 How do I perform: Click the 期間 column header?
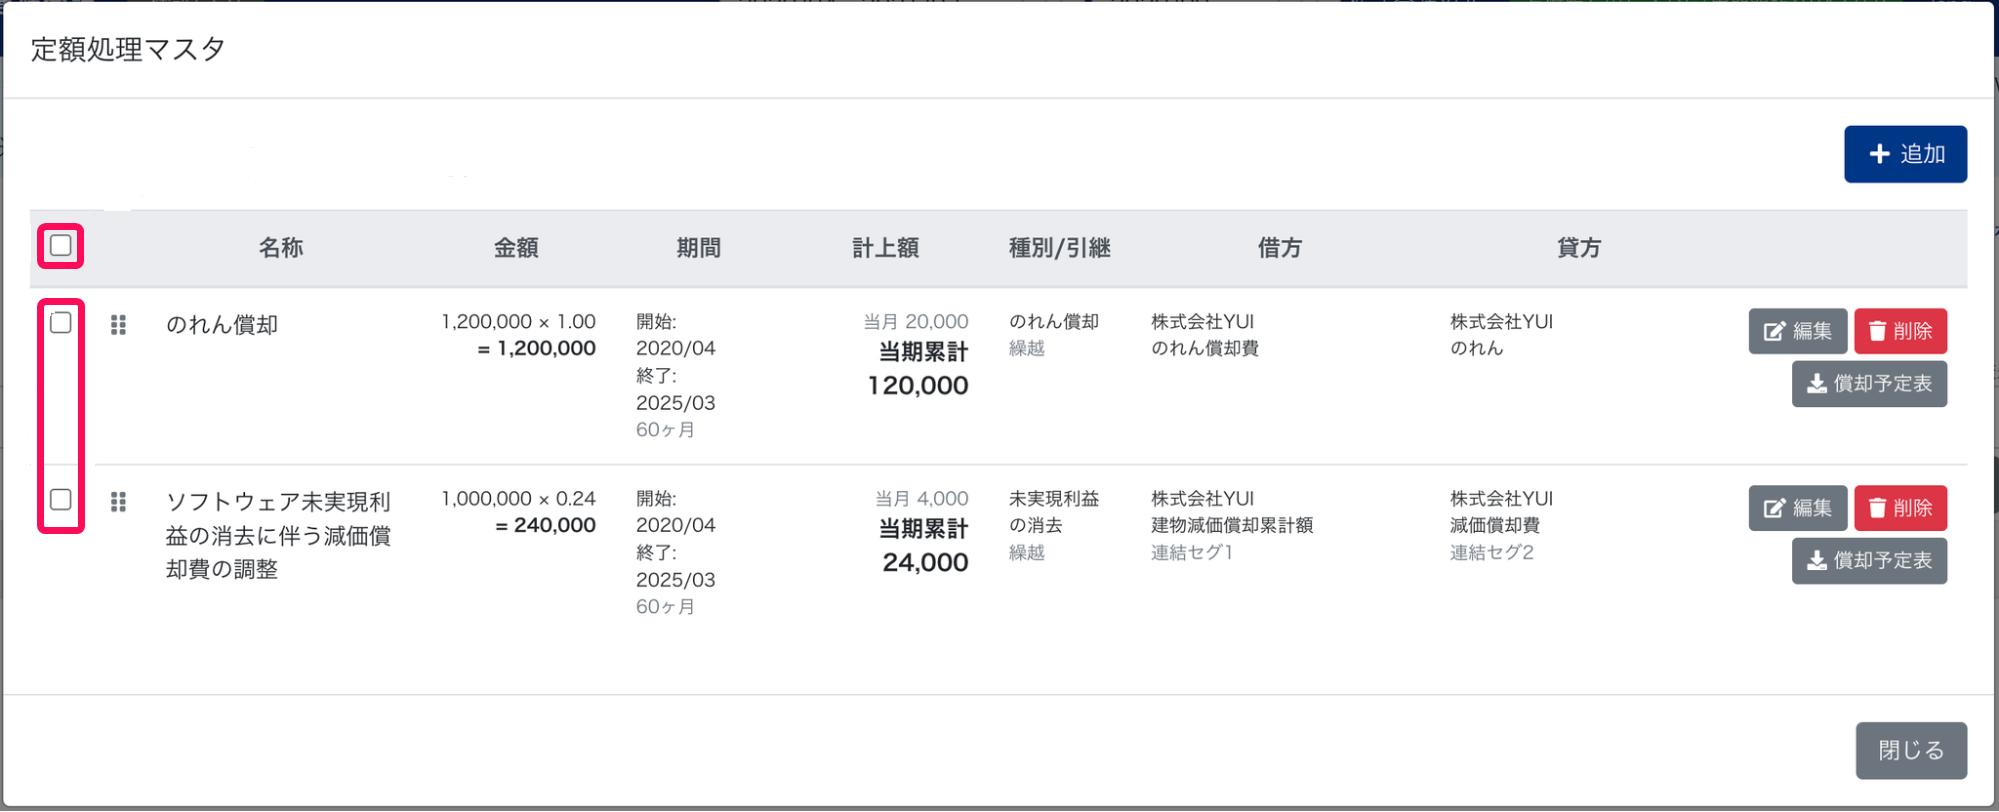(698, 248)
